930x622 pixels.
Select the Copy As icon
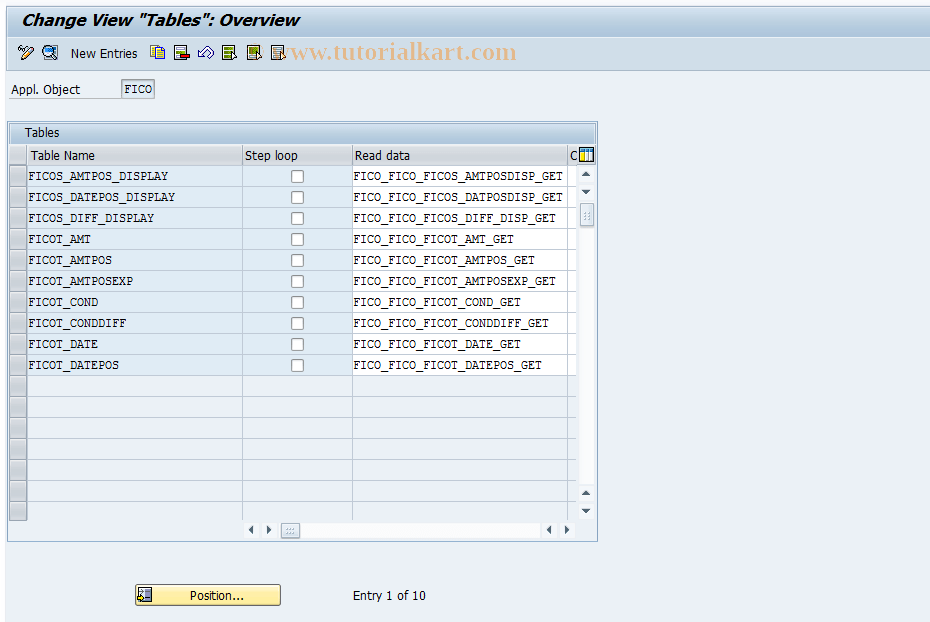(x=157, y=52)
